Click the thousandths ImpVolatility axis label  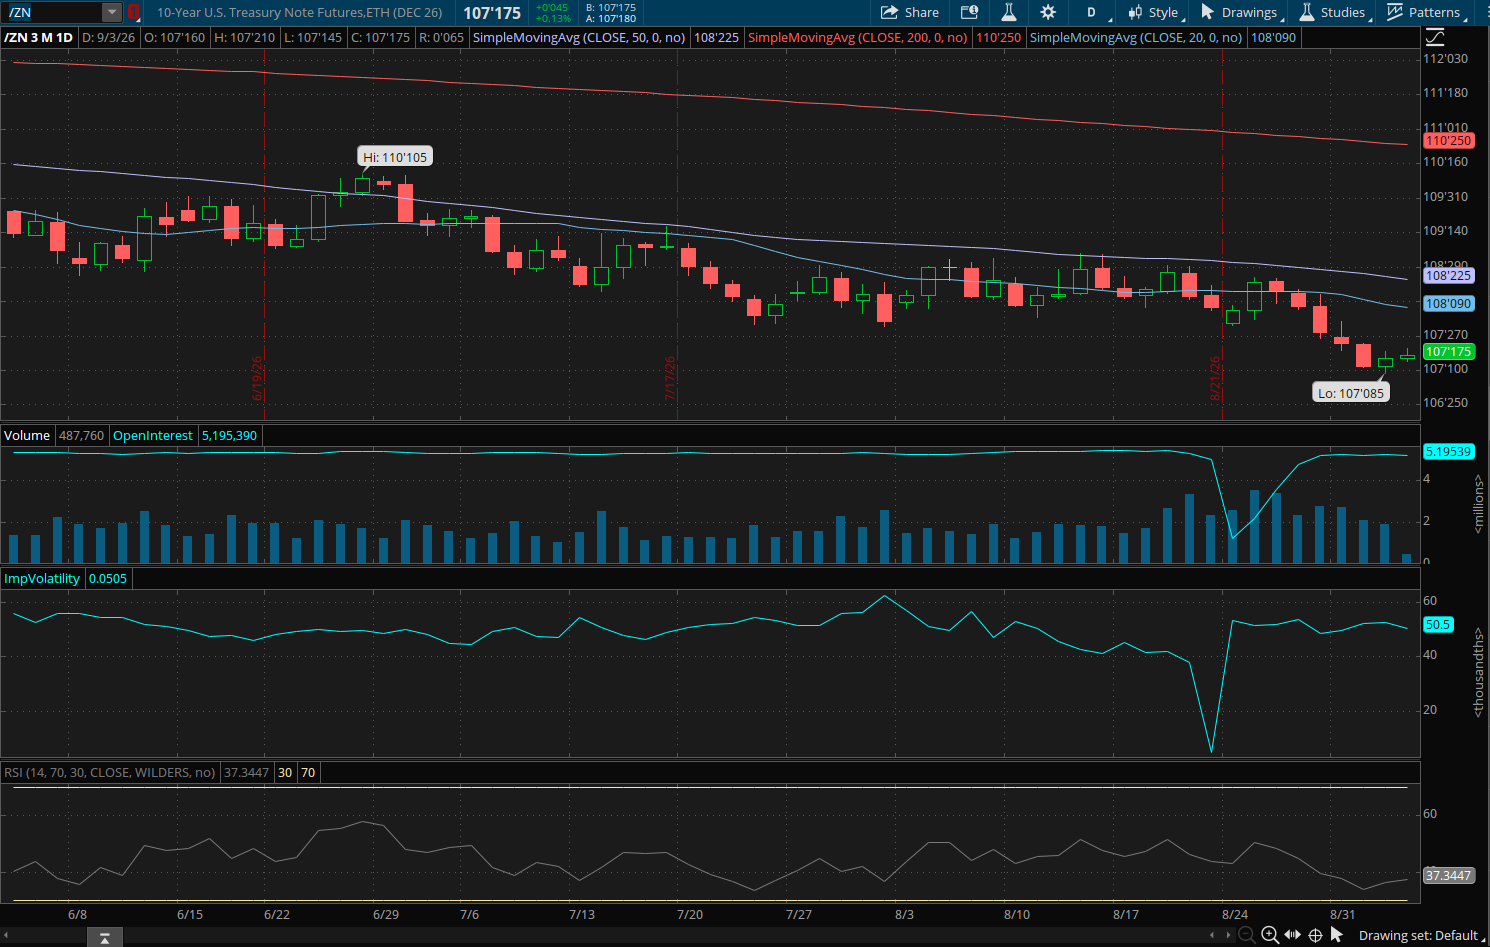click(x=1479, y=672)
